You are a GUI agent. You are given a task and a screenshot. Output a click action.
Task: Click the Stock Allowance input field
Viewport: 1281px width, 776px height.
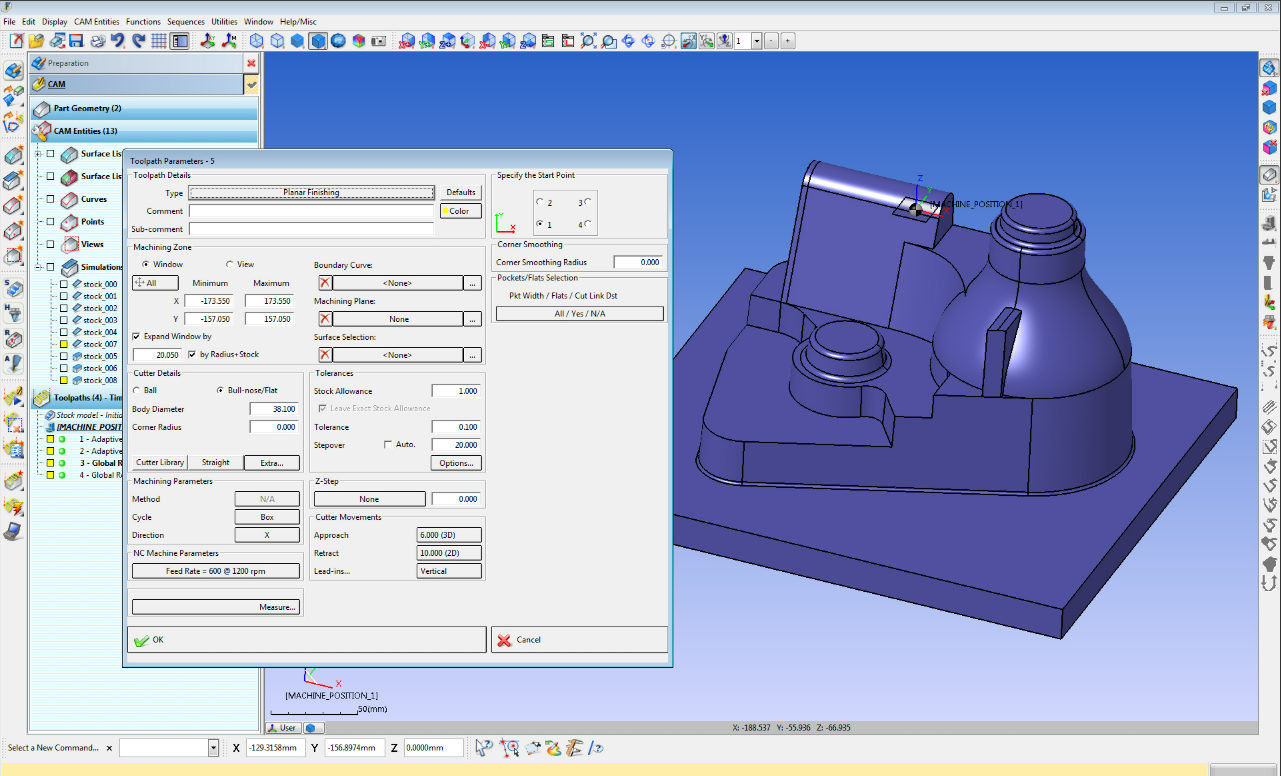[455, 391]
